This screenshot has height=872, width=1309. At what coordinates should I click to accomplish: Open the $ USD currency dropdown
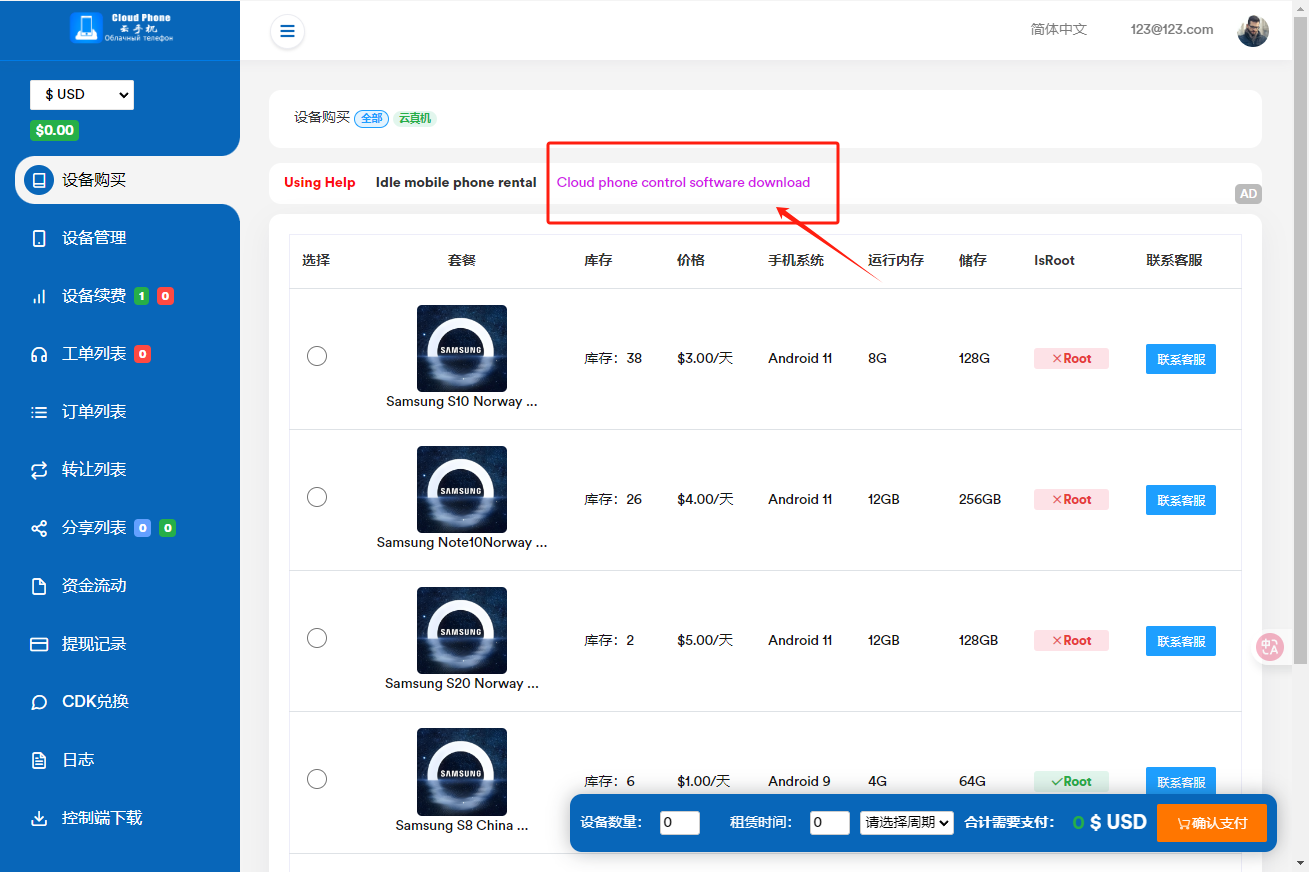pos(82,94)
